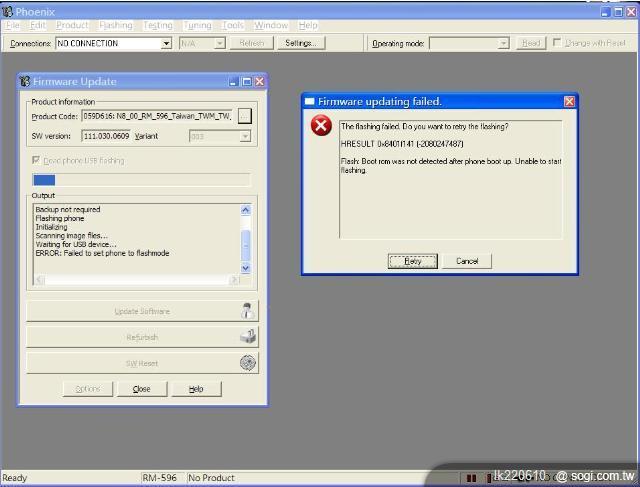640x487 pixels.
Task: Expand the Operating mode dropdown
Action: coord(504,43)
